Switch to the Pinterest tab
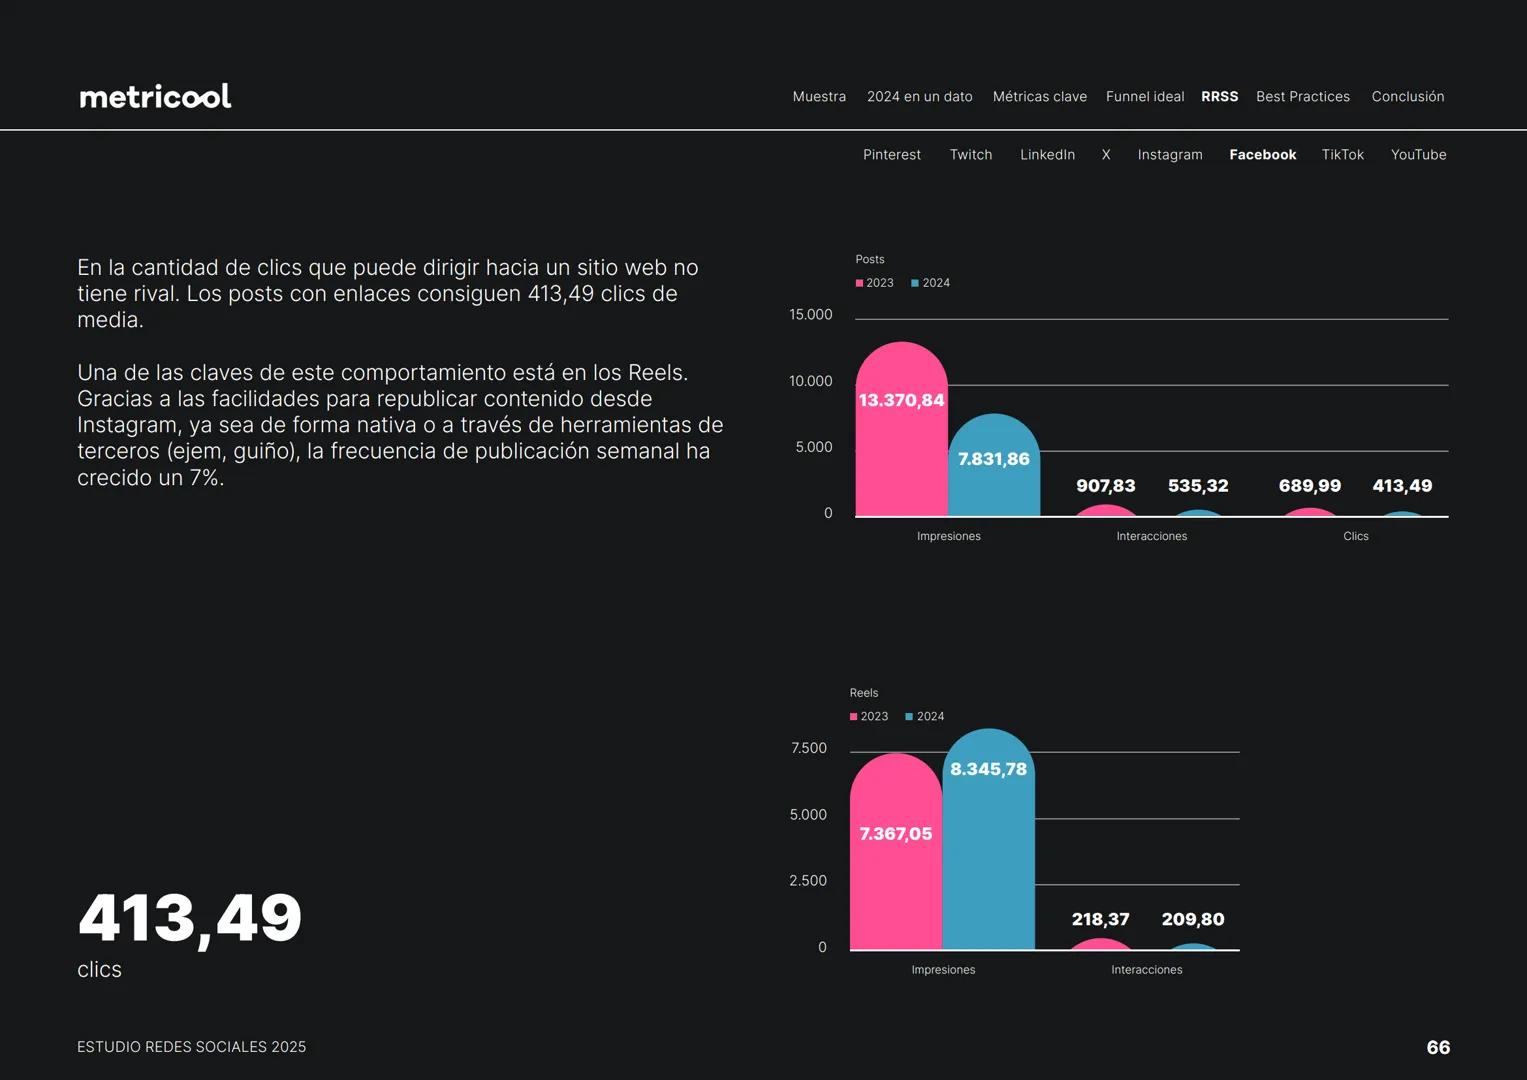Viewport: 1527px width, 1080px height. click(891, 155)
